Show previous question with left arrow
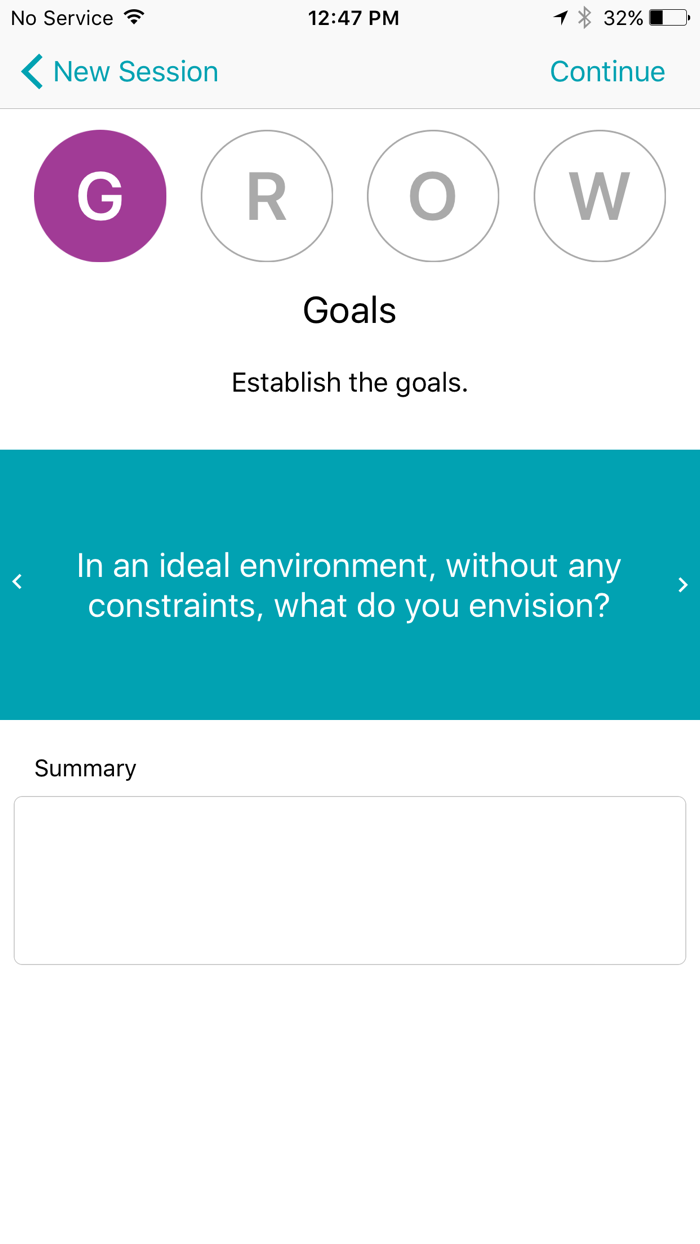Viewport: 700px width, 1244px height. click(17, 583)
